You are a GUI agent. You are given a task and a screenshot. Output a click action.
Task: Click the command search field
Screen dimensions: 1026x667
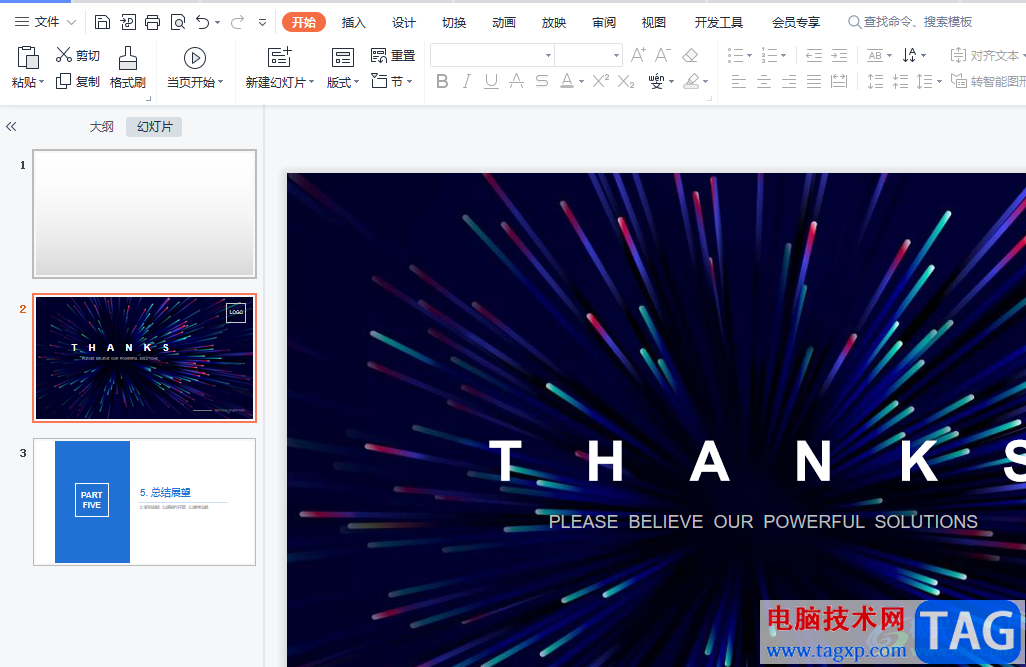(x=910, y=22)
